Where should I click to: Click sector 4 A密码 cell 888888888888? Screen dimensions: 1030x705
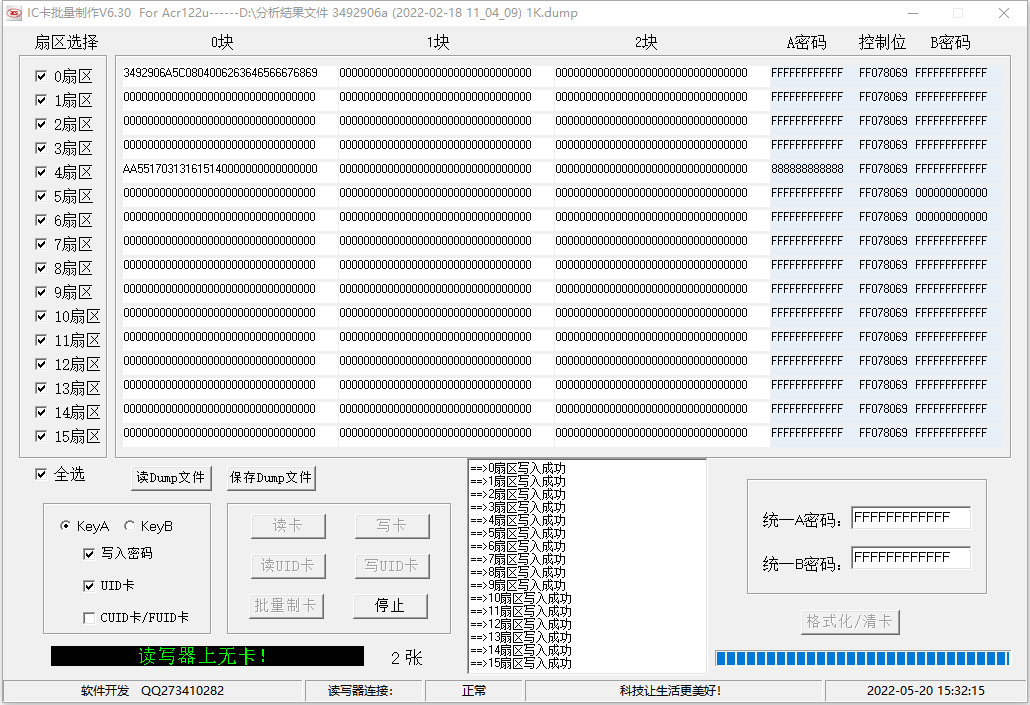807,169
